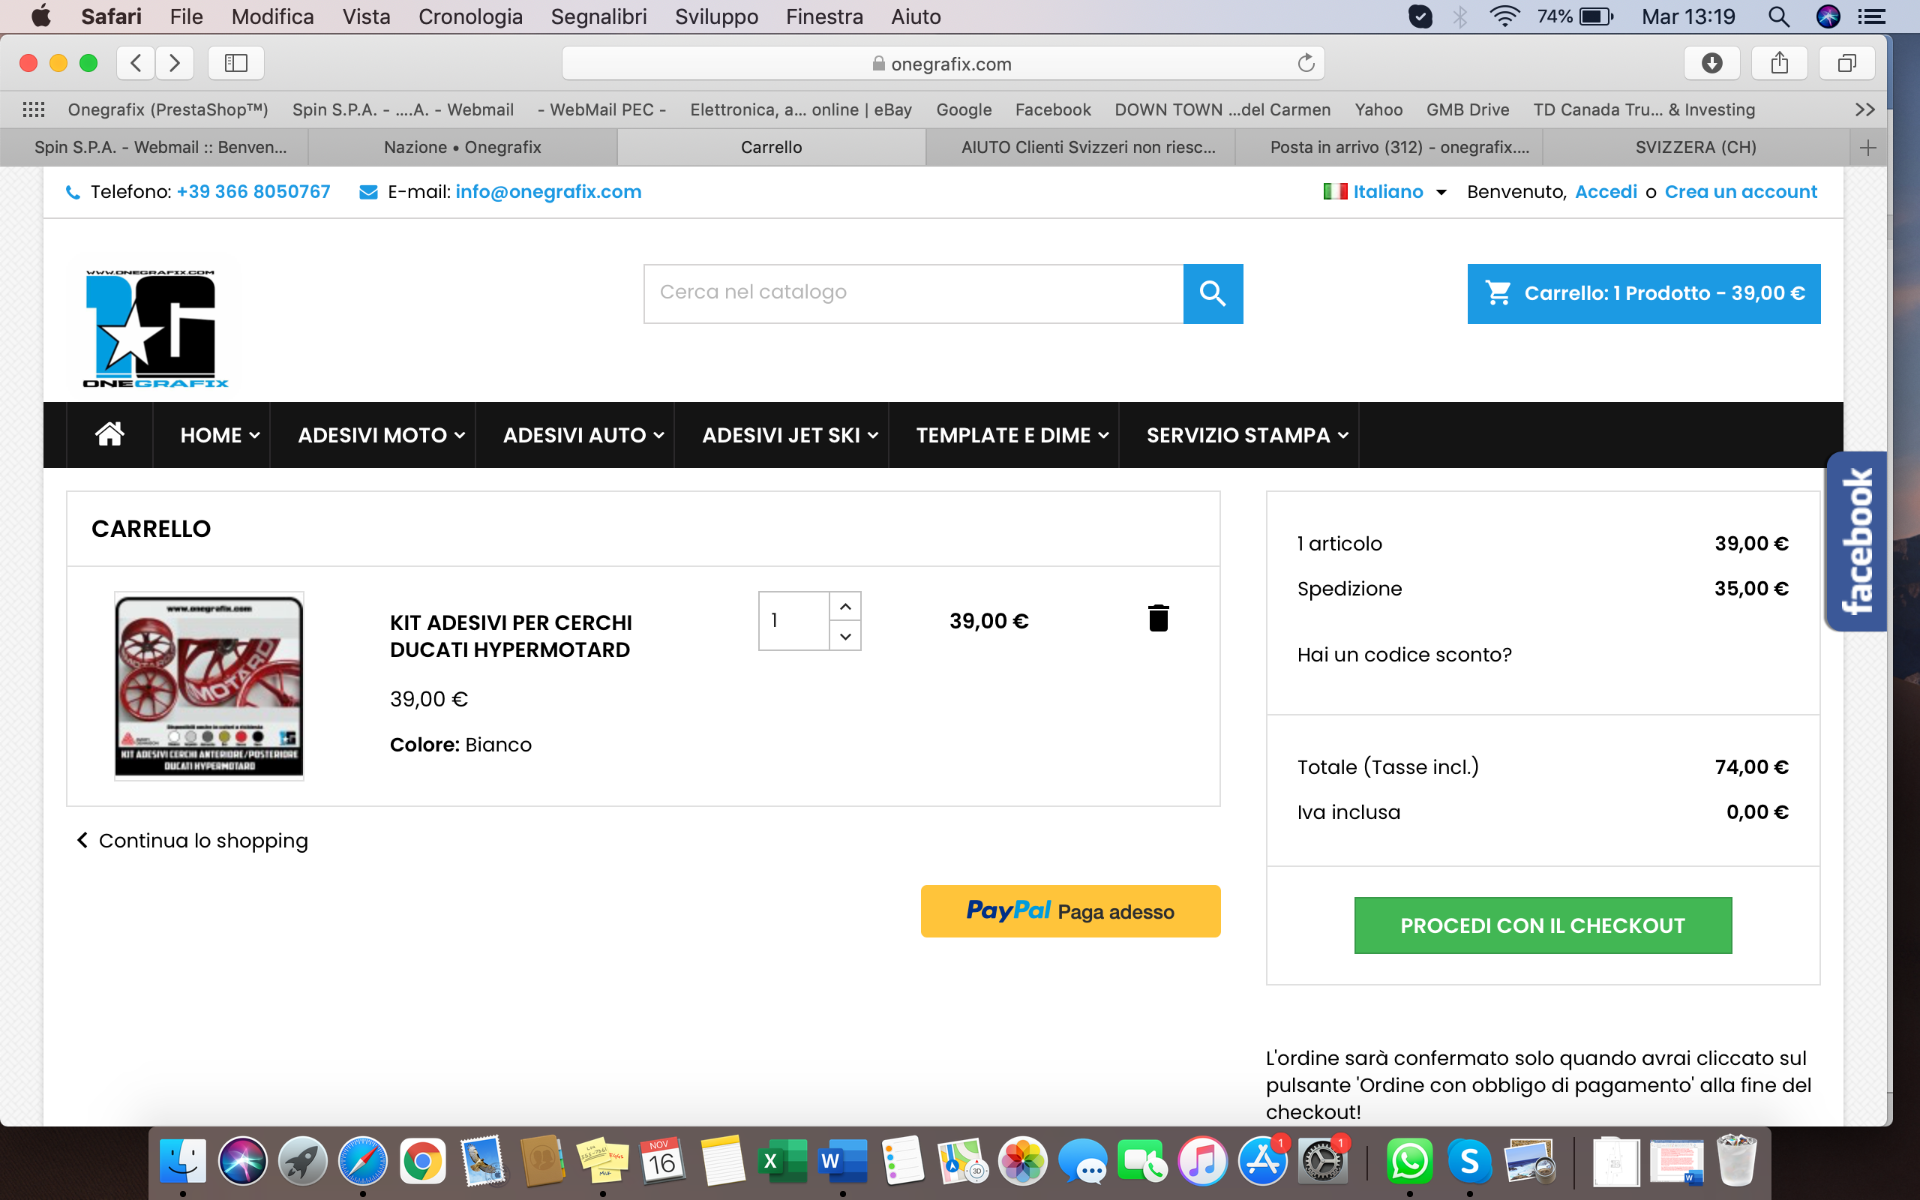Open WhatsApp from the Dock

1408,1161
